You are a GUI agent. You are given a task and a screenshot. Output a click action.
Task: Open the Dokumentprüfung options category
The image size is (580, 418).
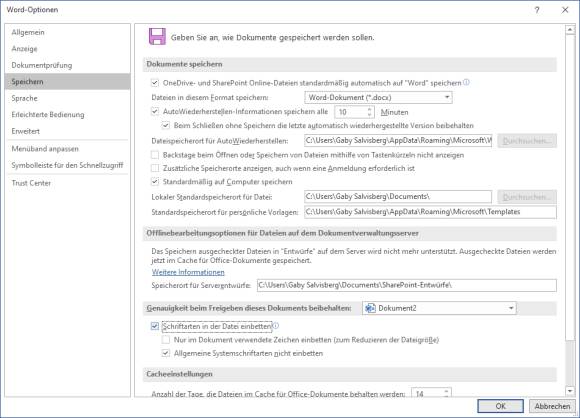point(67,65)
